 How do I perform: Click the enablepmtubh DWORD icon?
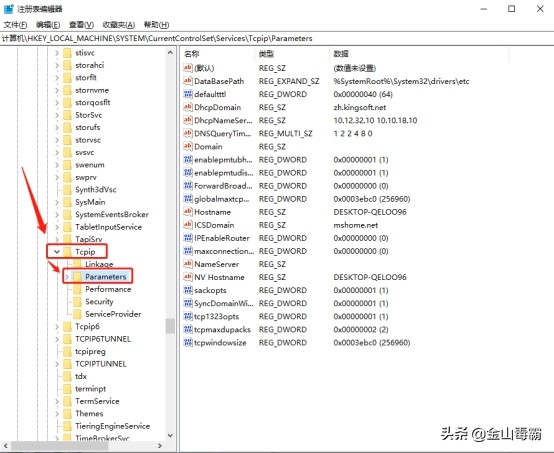click(x=188, y=160)
